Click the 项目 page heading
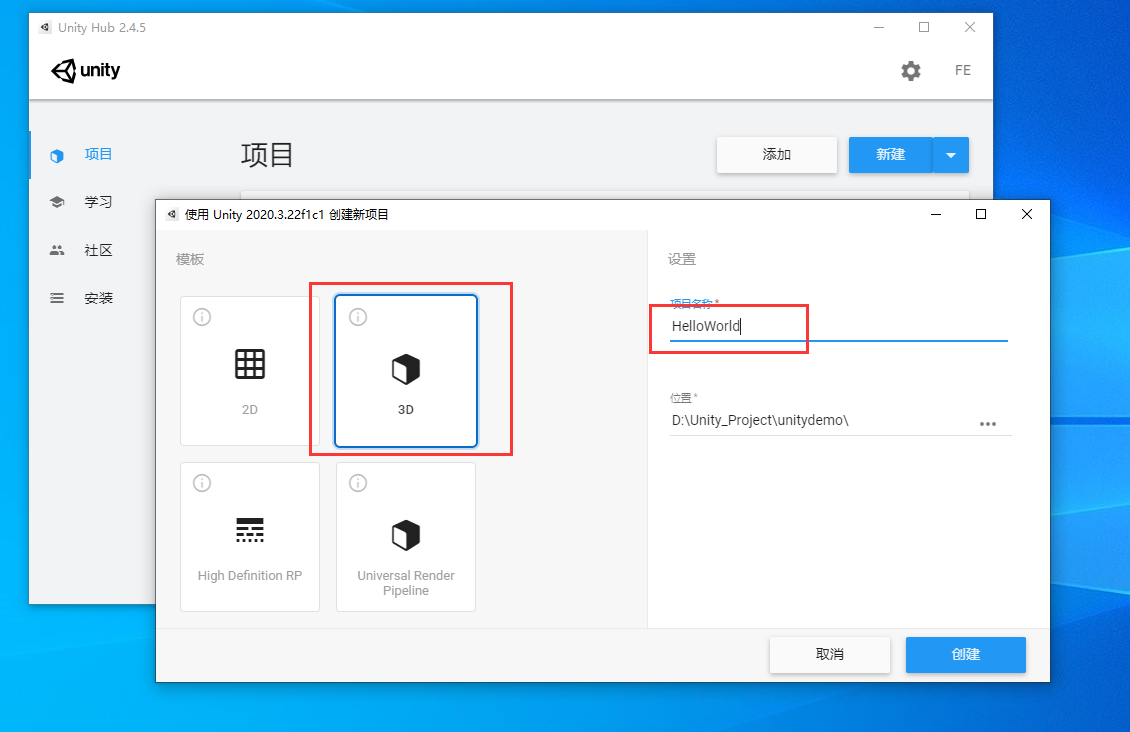The width and height of the screenshot is (1130, 732). point(267,155)
